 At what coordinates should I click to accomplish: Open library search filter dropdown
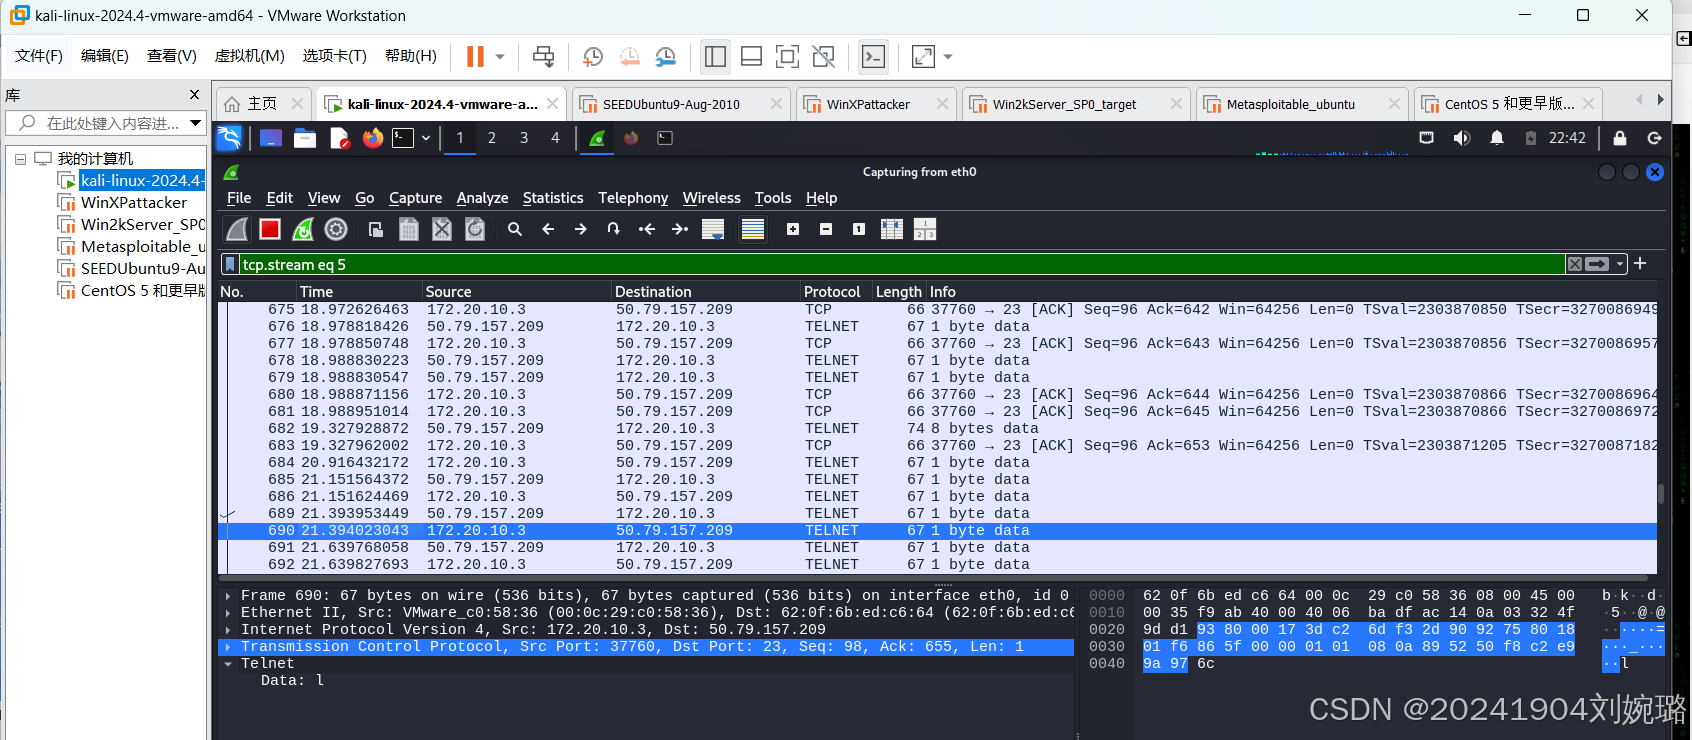[195, 123]
